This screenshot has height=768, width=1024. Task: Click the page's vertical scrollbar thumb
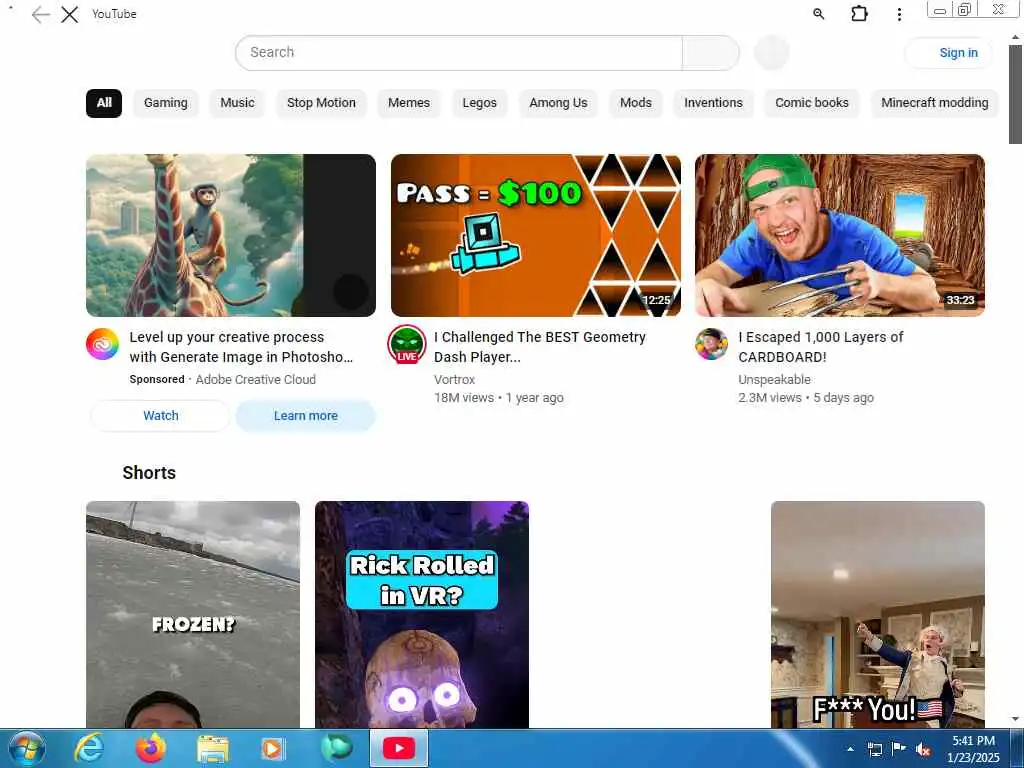1015,95
